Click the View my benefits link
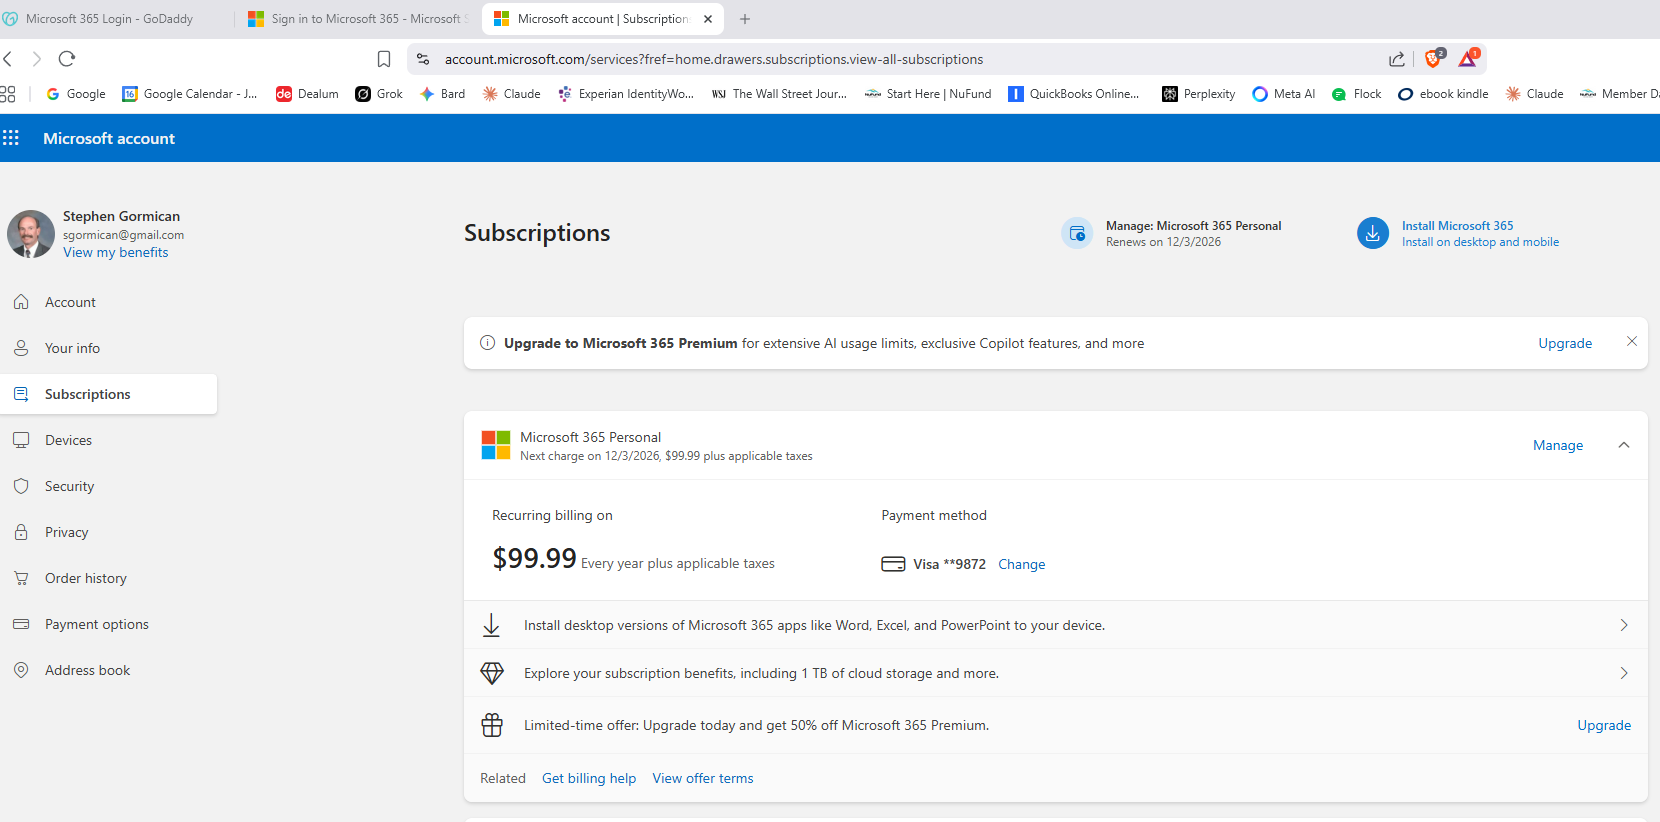This screenshot has width=1660, height=822. [115, 252]
